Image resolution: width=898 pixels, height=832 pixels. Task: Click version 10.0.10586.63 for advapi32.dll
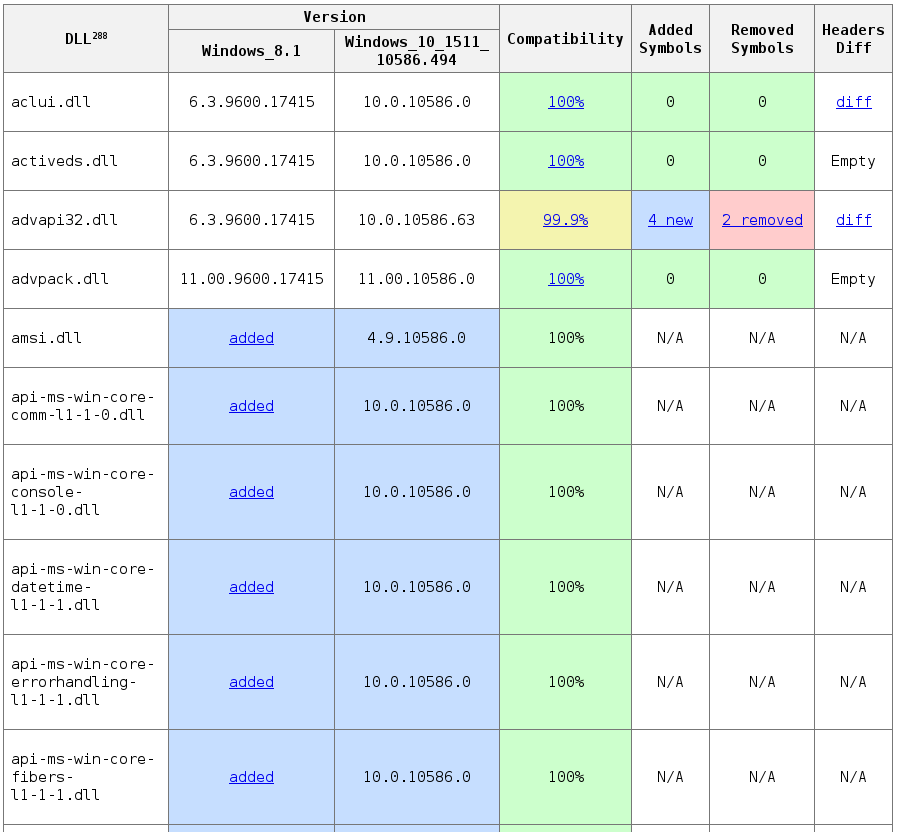(x=417, y=220)
